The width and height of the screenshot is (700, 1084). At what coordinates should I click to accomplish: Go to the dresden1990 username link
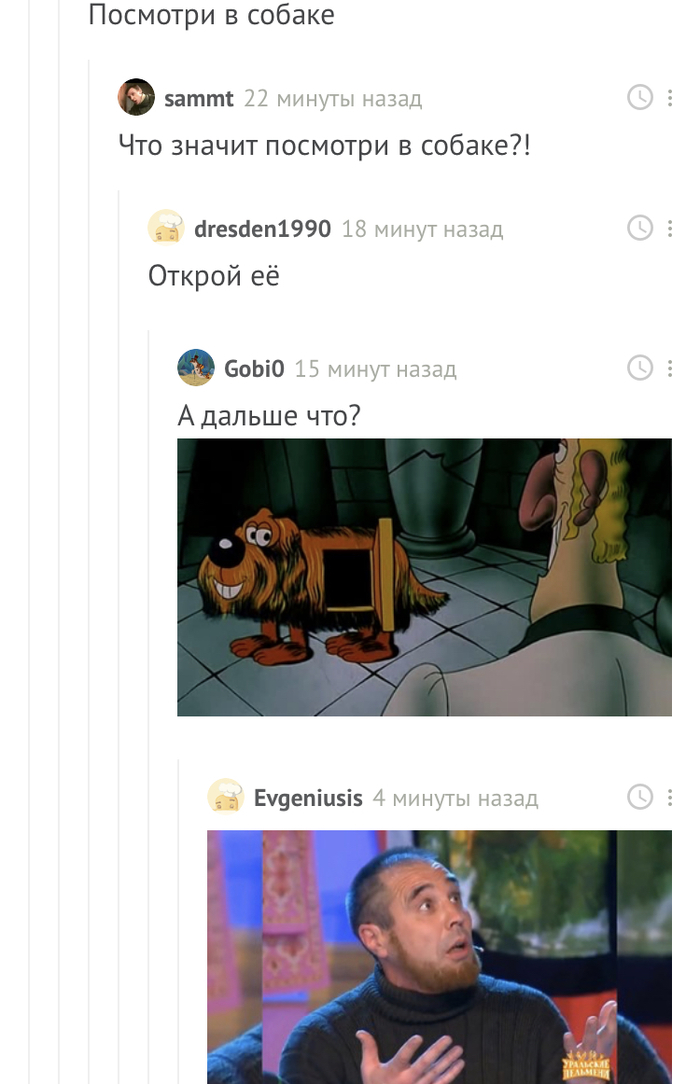(x=263, y=229)
